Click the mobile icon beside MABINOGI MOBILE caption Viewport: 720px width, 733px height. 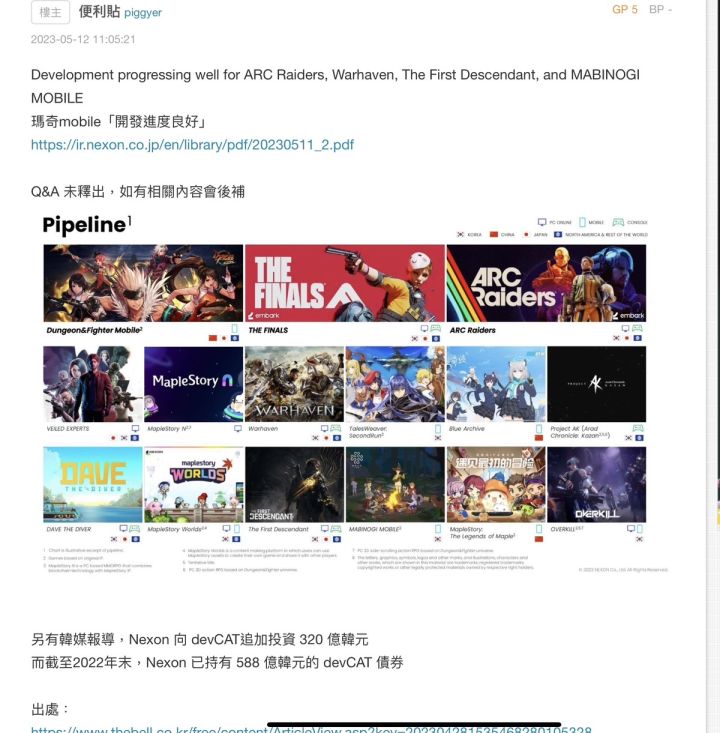pyautogui.click(x=438, y=529)
